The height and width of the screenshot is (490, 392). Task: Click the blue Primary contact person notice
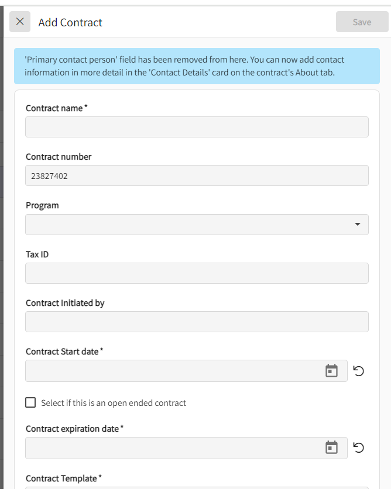(197, 66)
